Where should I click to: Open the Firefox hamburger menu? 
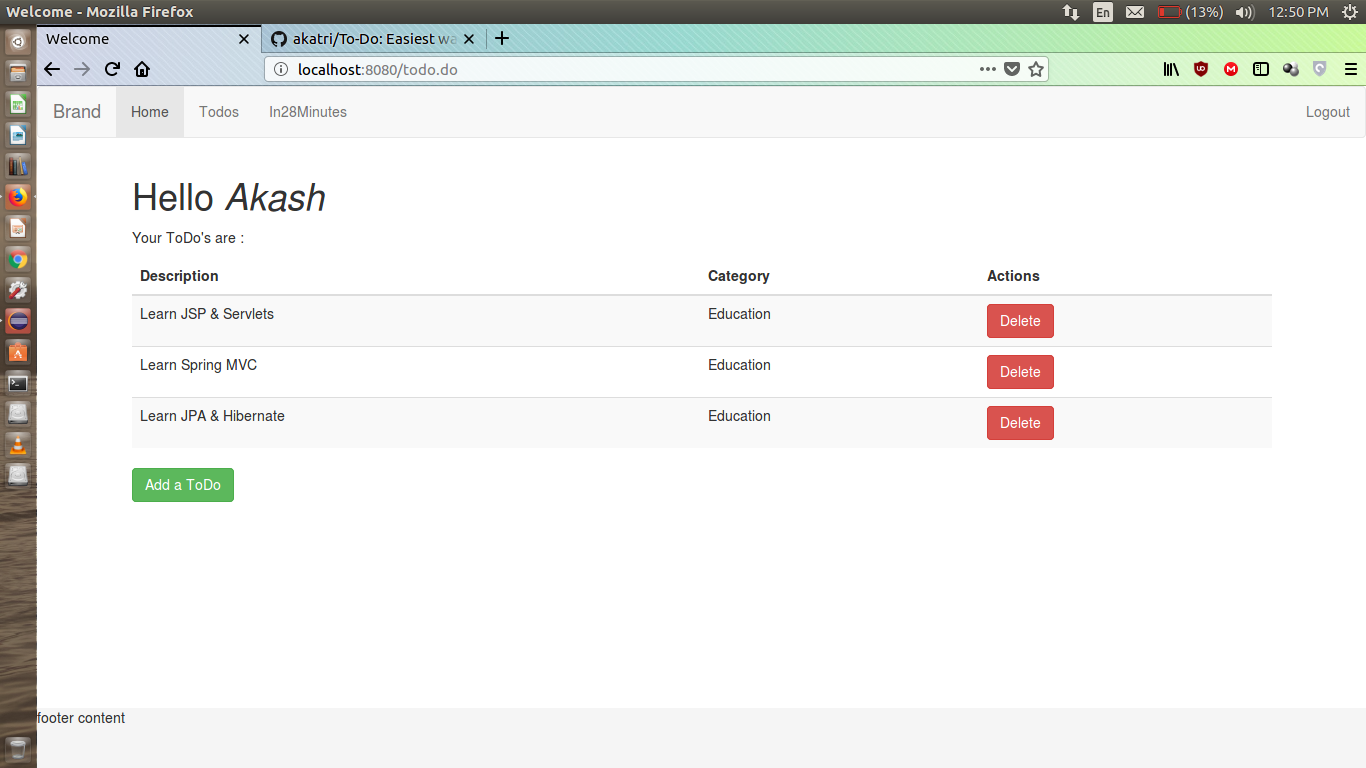[x=1351, y=69]
